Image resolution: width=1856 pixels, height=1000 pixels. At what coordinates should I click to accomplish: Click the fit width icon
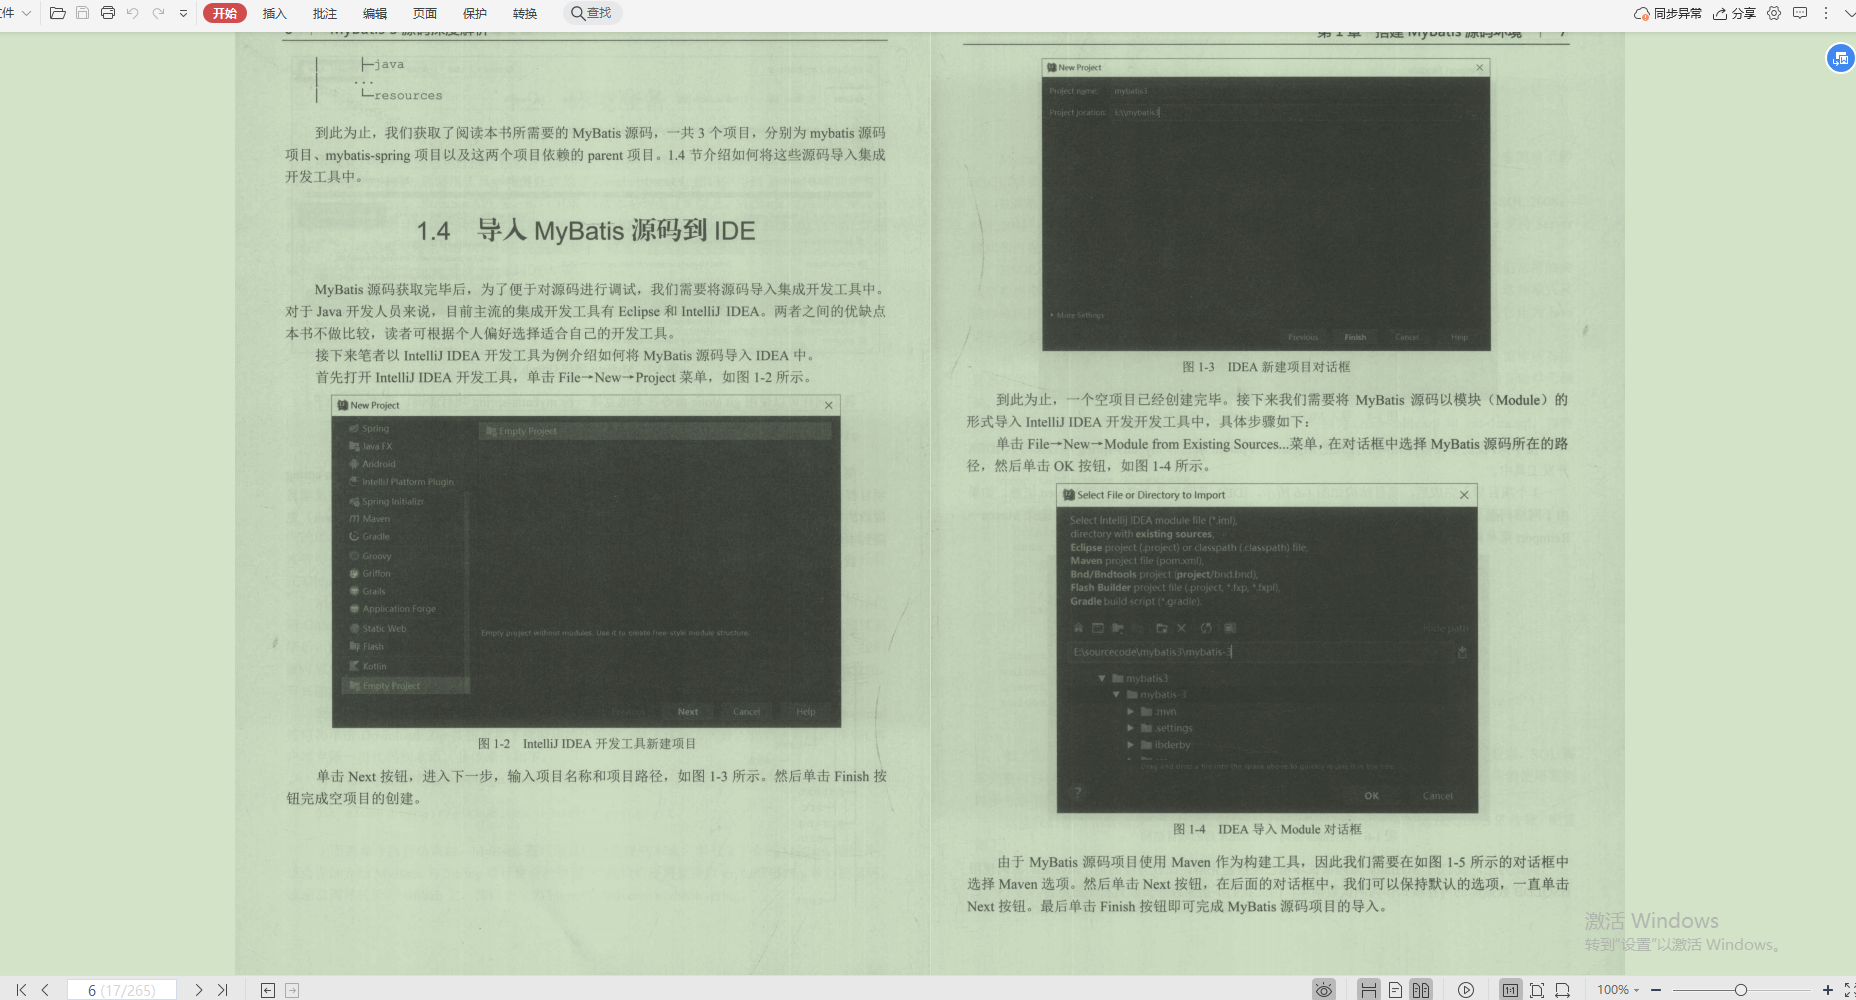click(x=1562, y=990)
